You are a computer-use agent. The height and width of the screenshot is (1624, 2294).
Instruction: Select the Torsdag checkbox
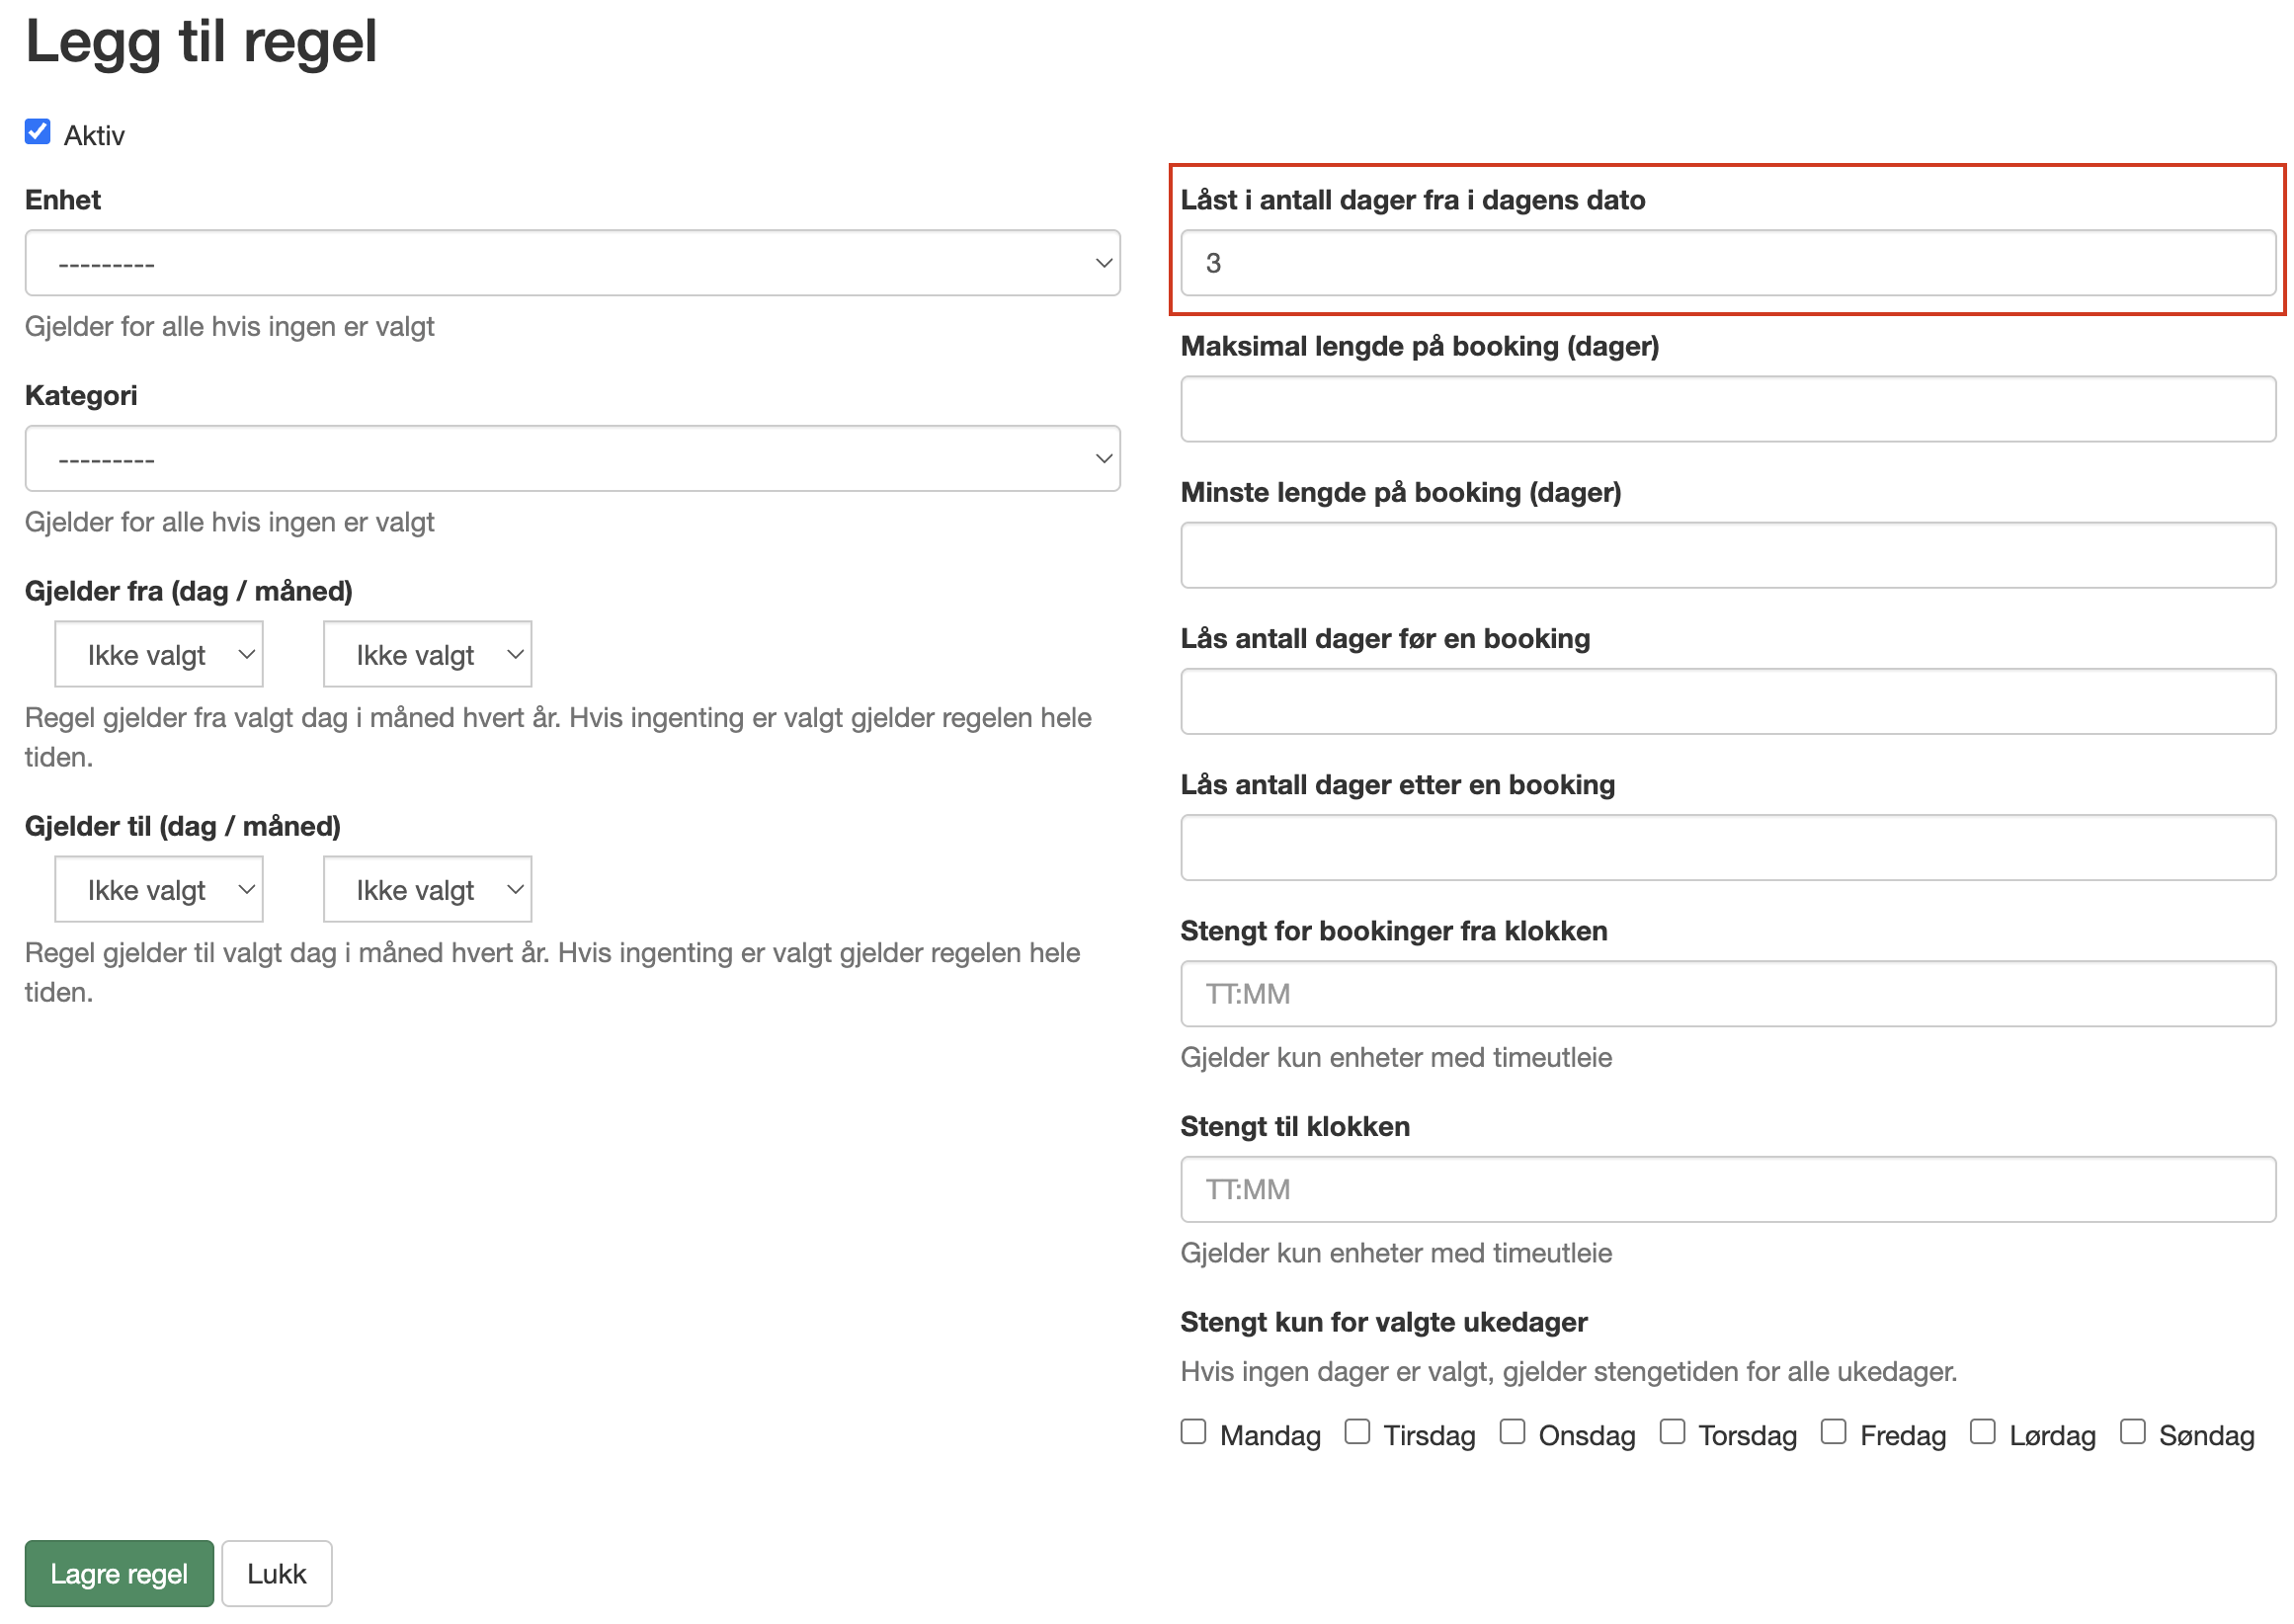coord(1672,1432)
